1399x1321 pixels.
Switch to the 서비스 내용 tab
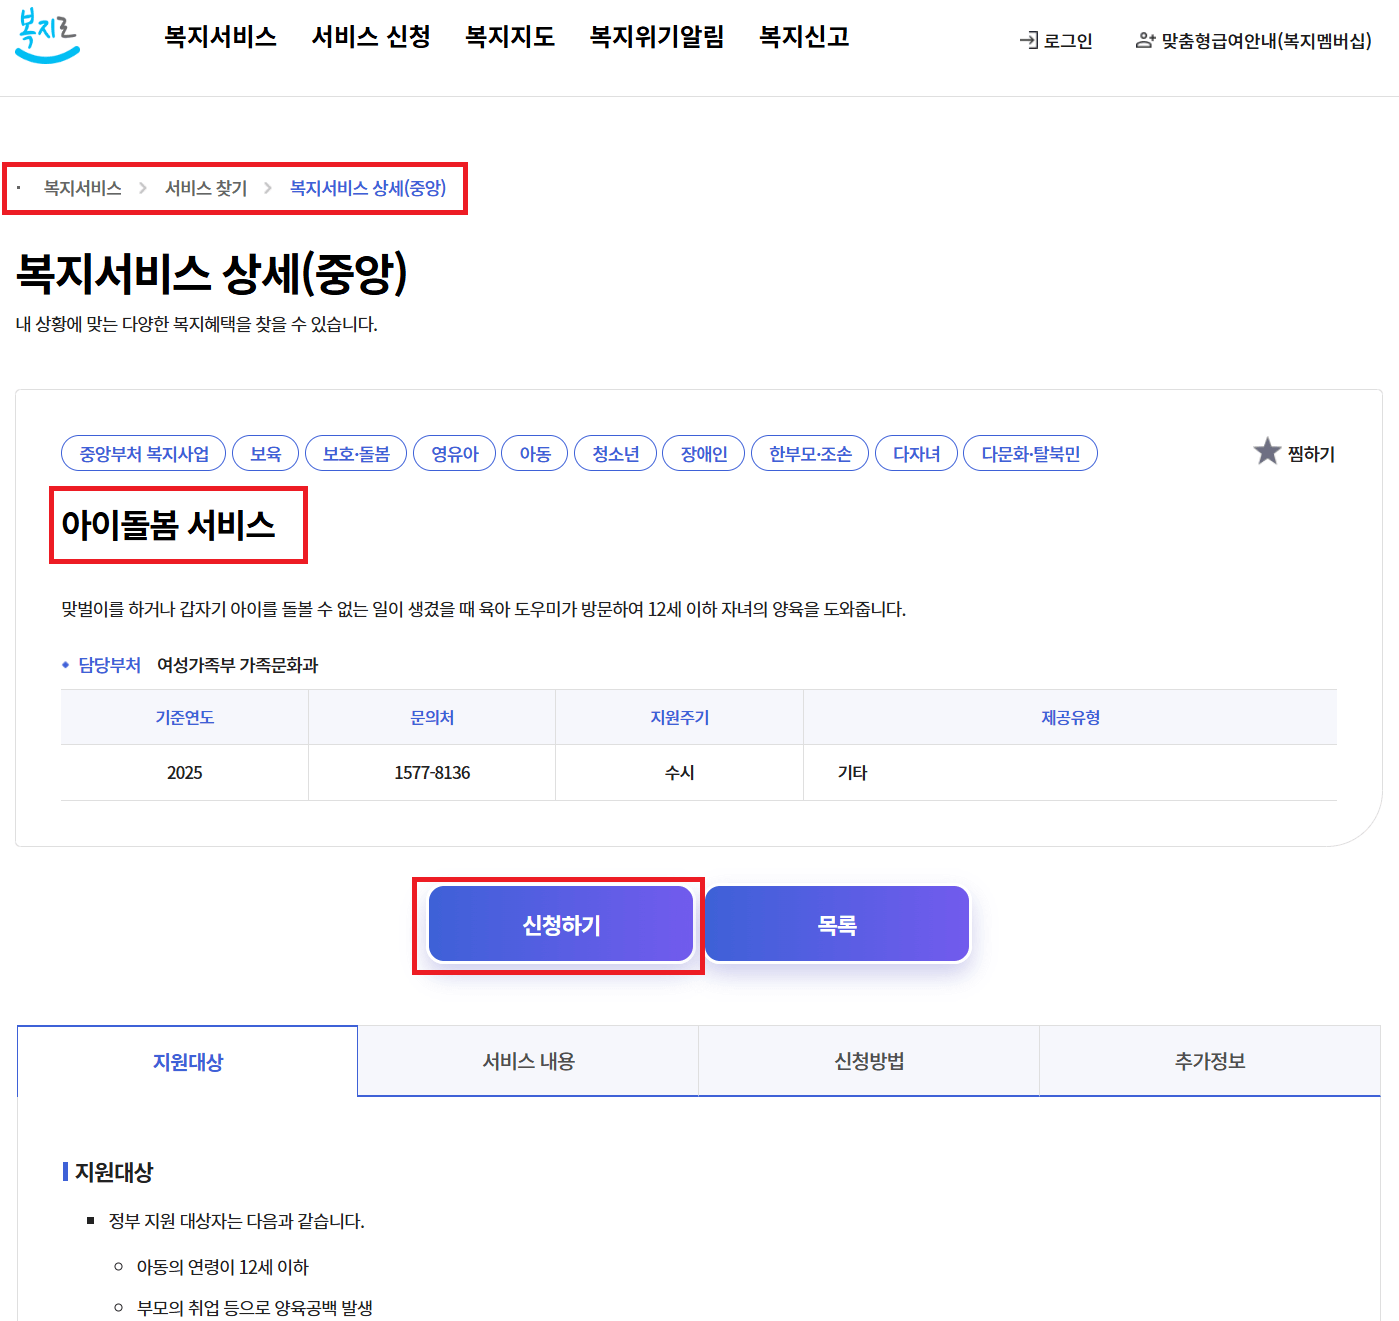(528, 1062)
